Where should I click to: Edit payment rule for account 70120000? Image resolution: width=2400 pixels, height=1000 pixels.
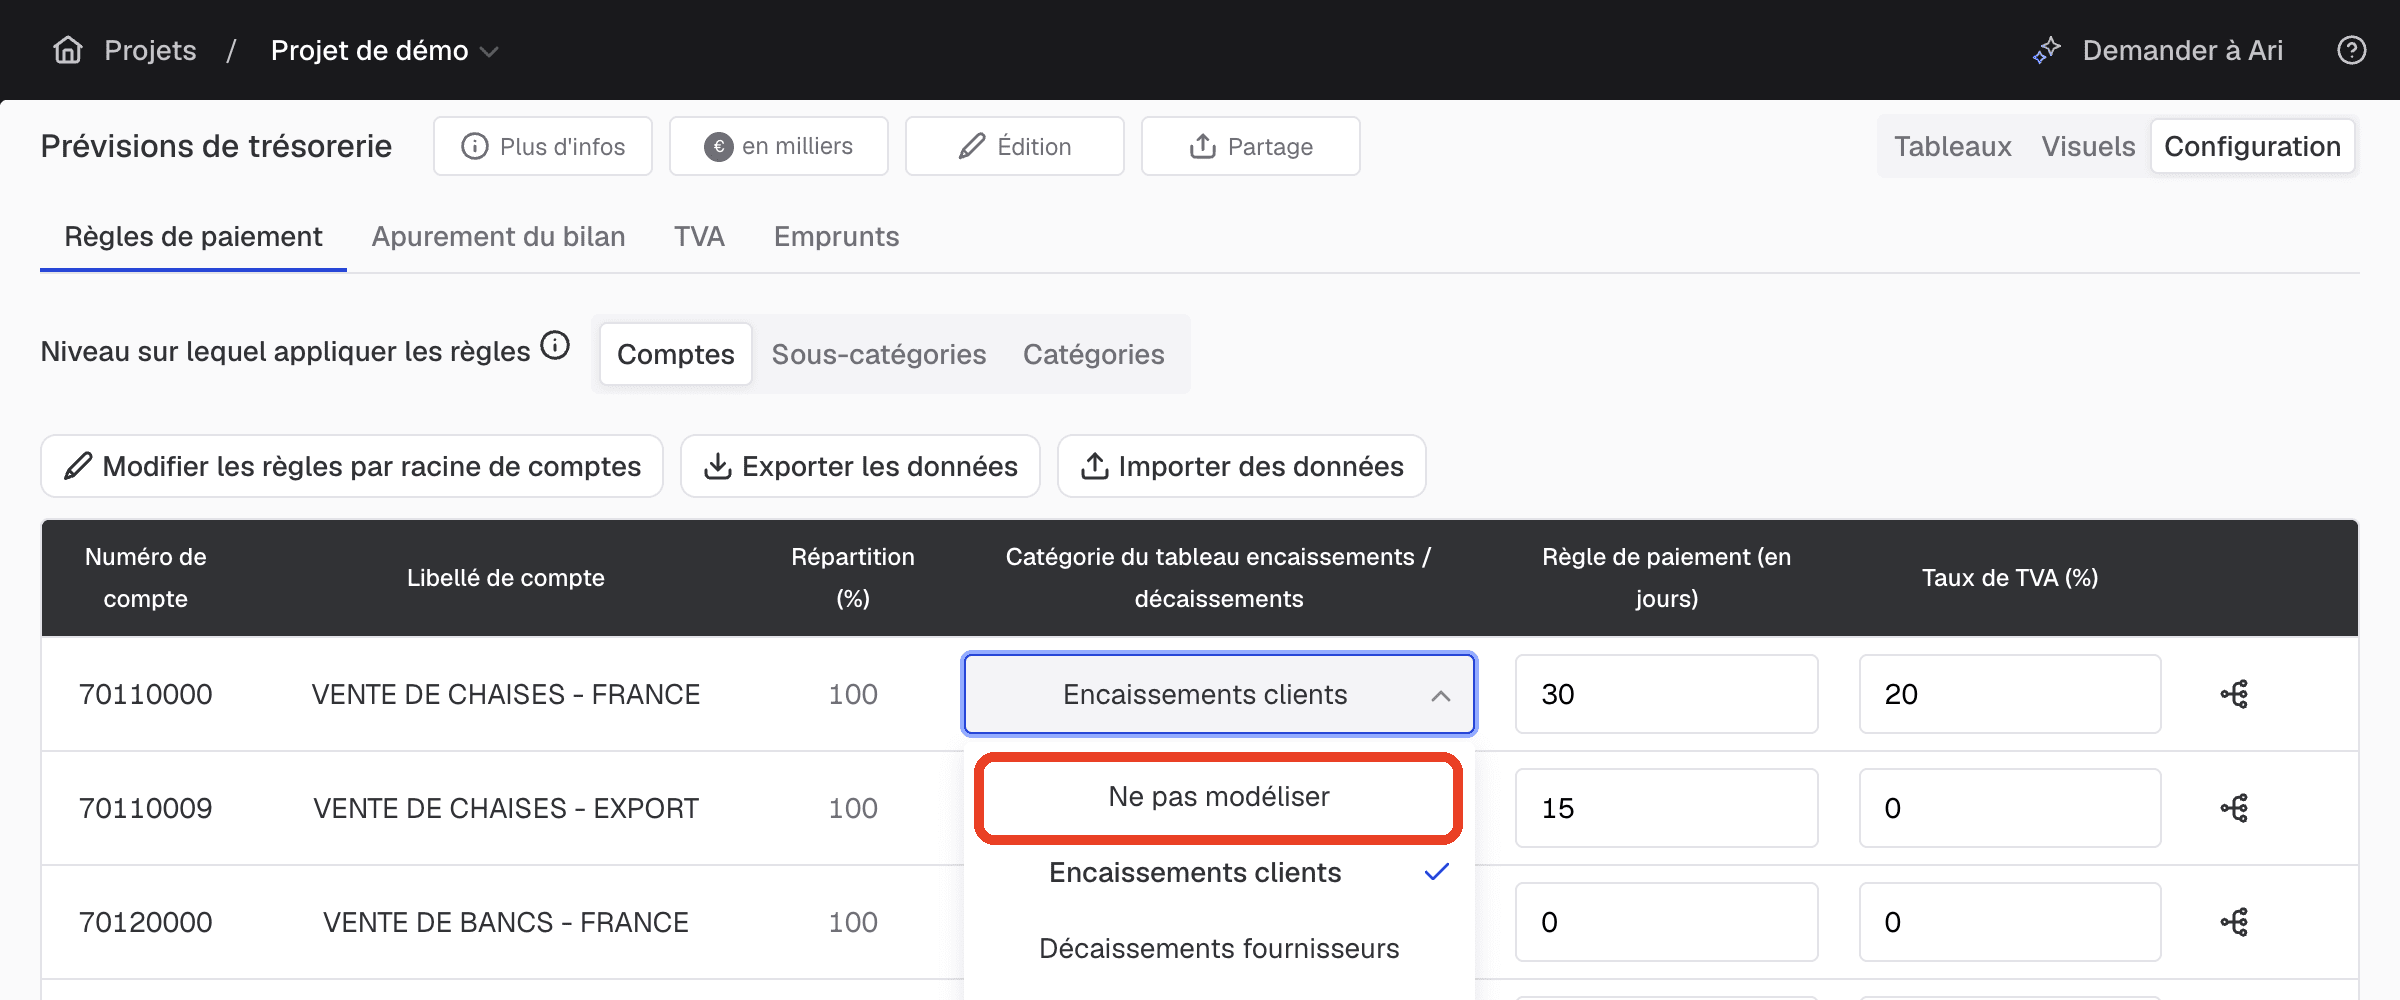(1666, 922)
